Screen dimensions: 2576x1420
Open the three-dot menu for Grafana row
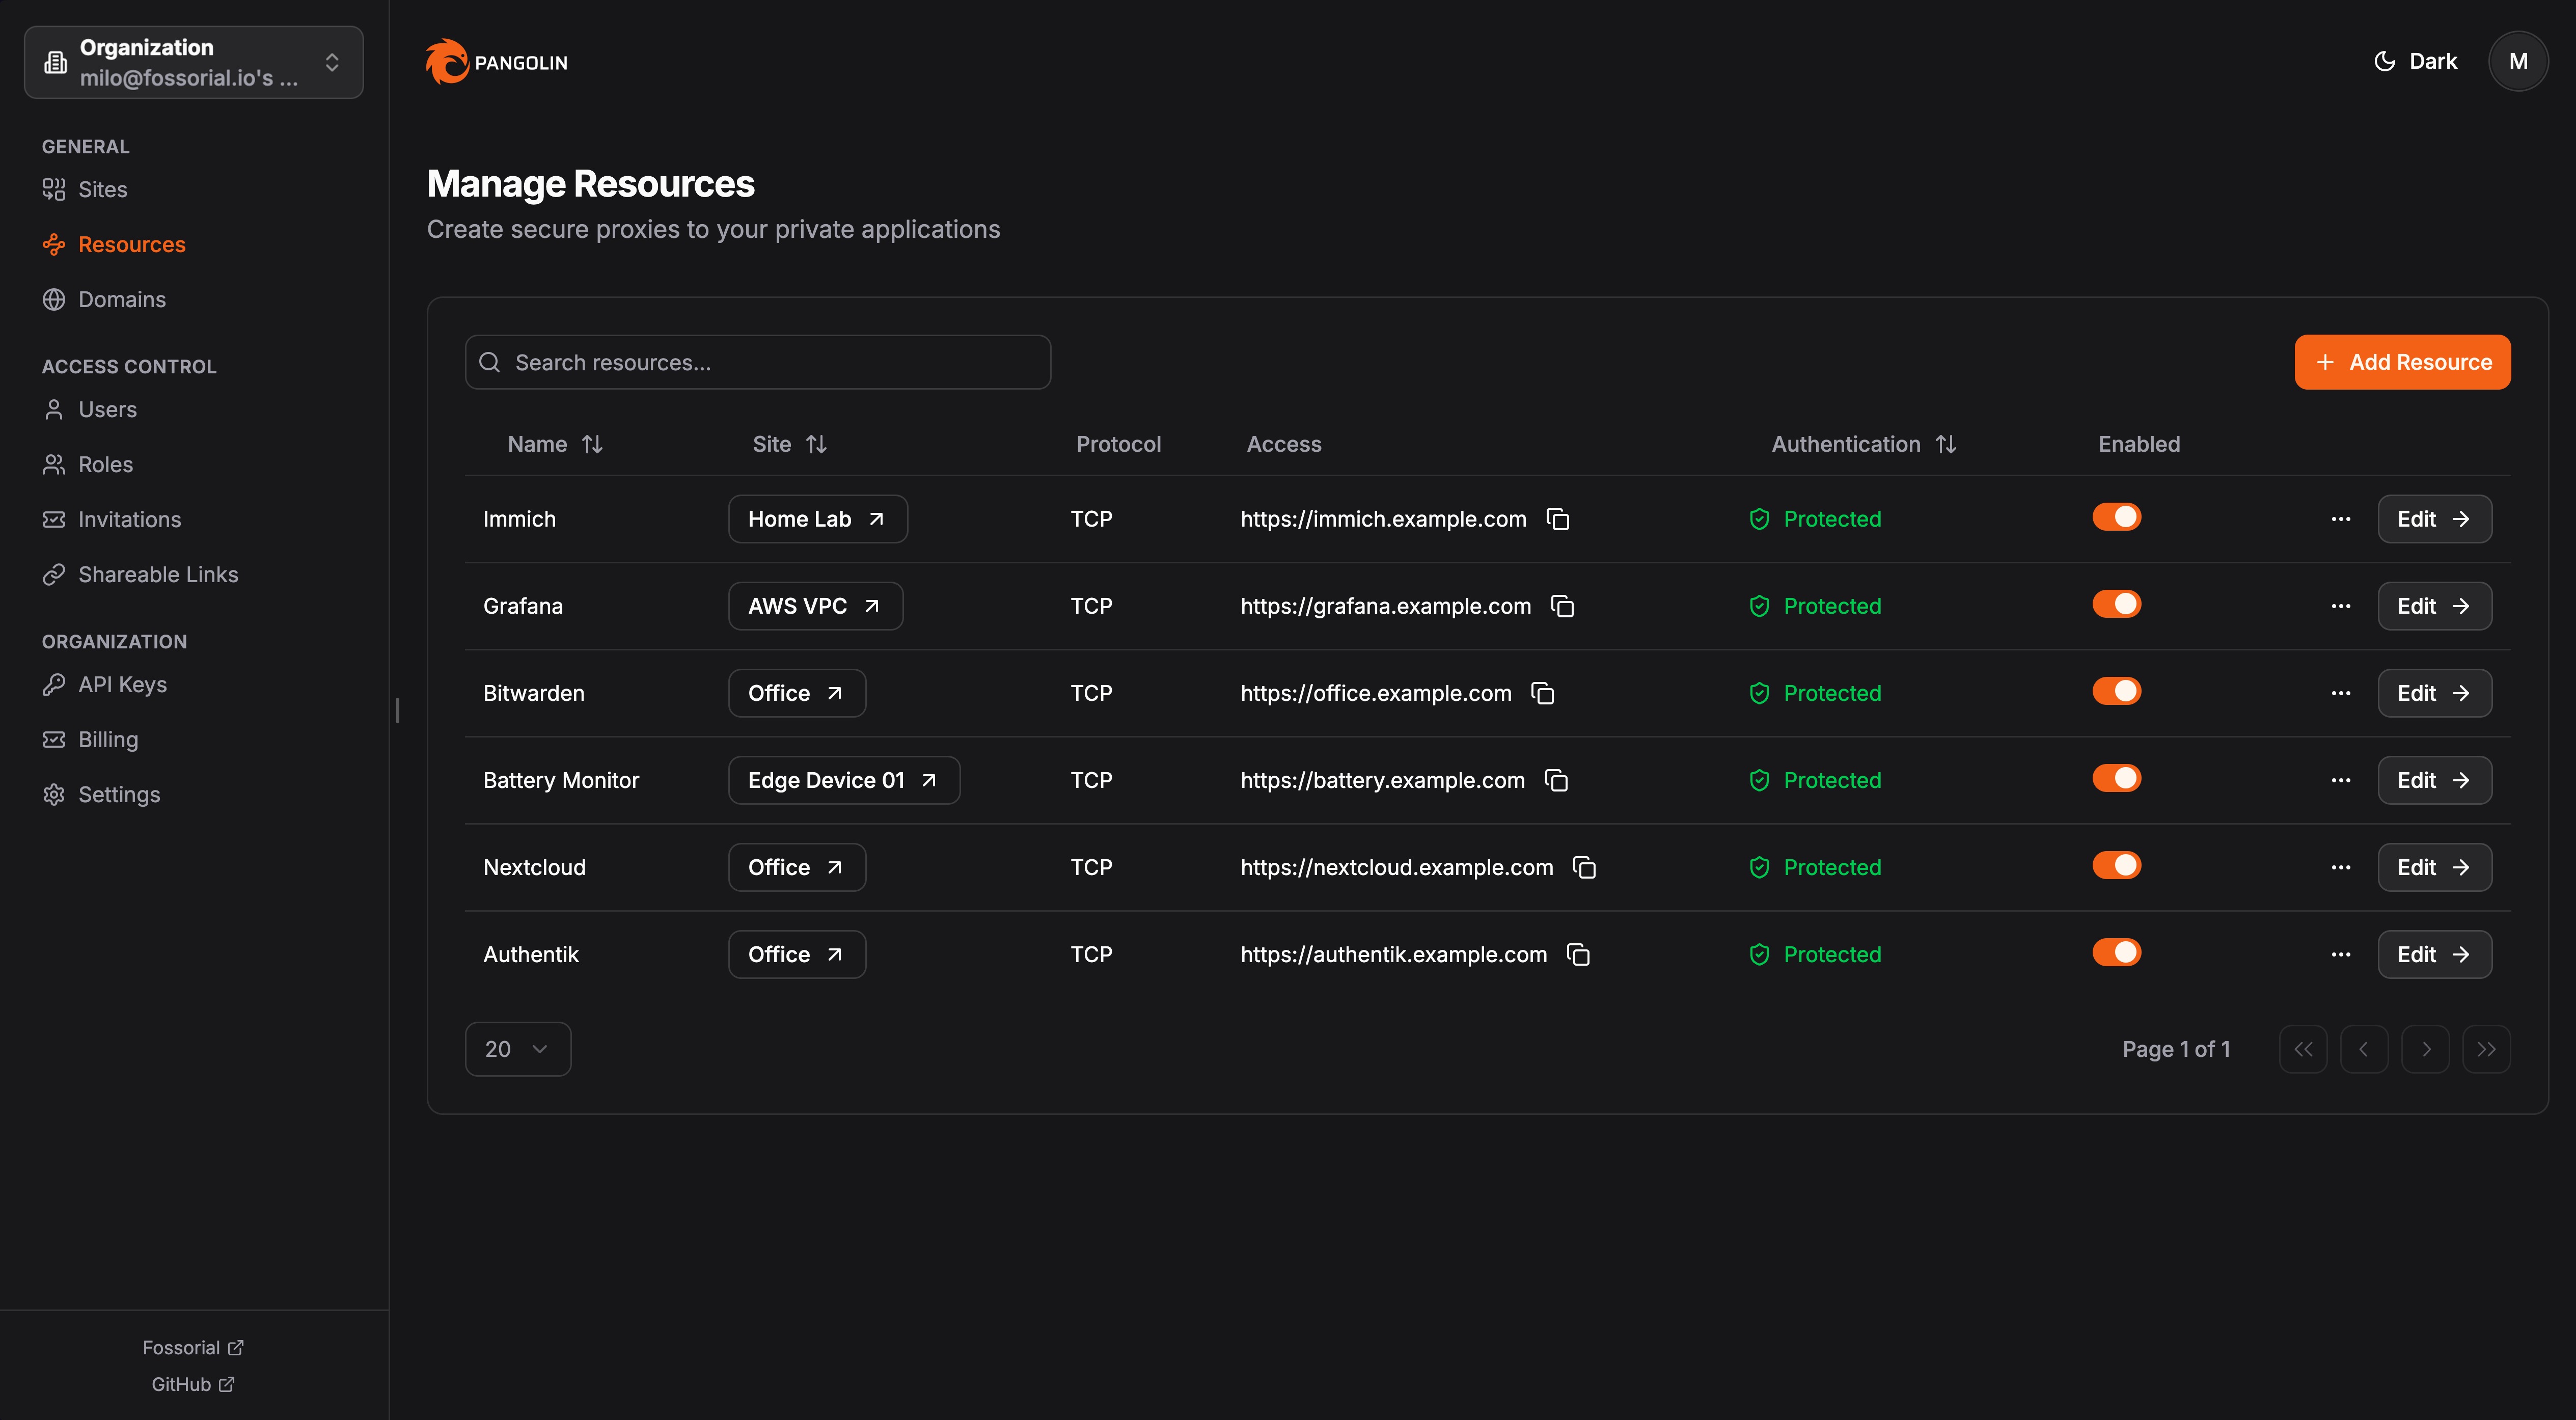pyautogui.click(x=2340, y=606)
